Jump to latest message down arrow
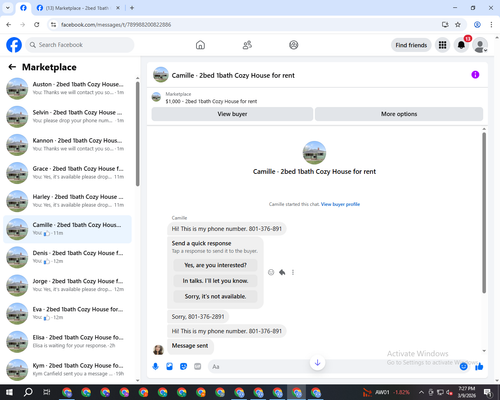Screen dimensions: 500x400 pos(317,363)
